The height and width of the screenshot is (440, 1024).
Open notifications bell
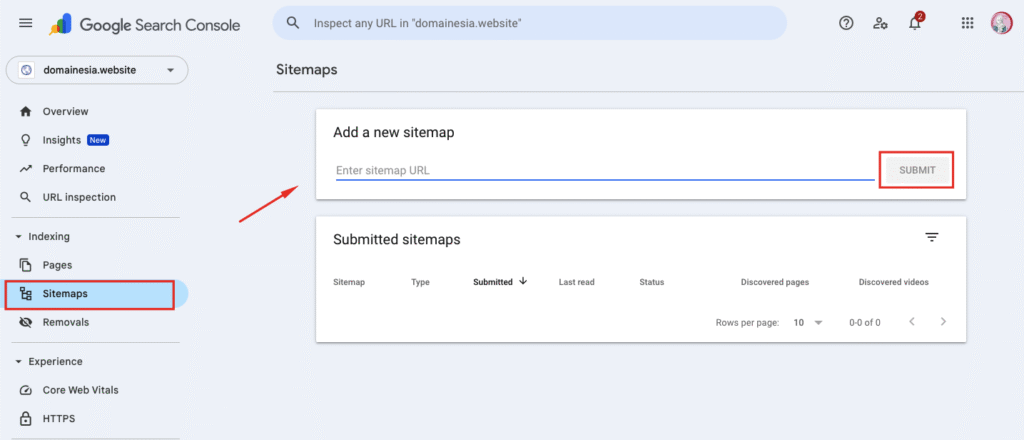(x=915, y=23)
